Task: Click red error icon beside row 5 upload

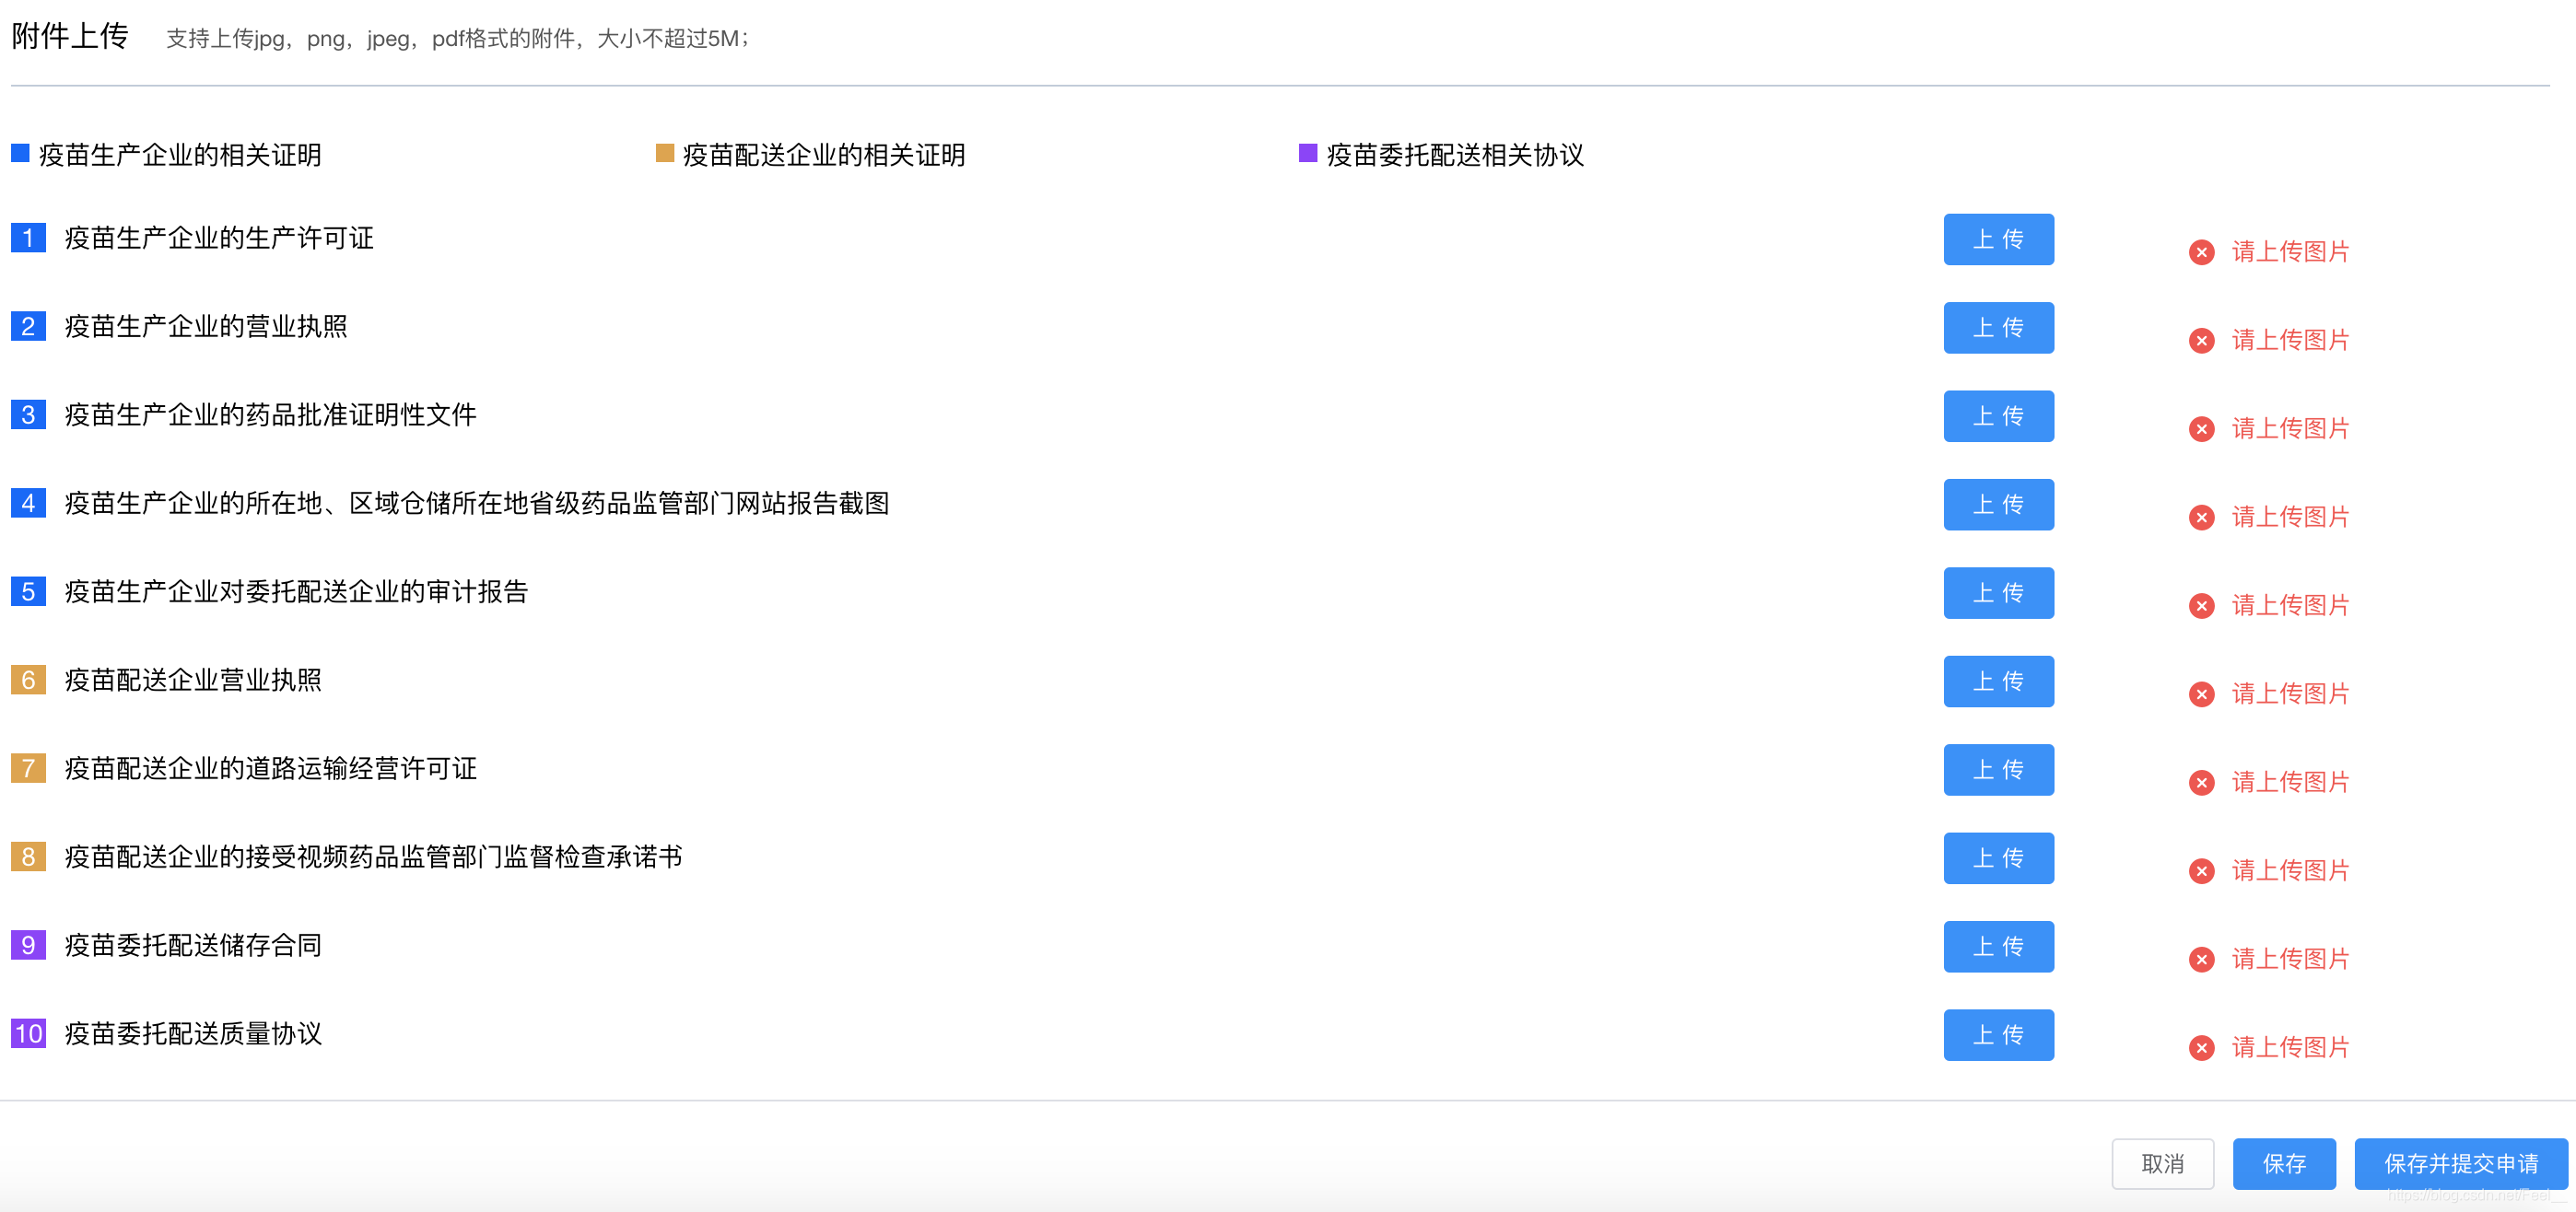Action: click(2201, 606)
